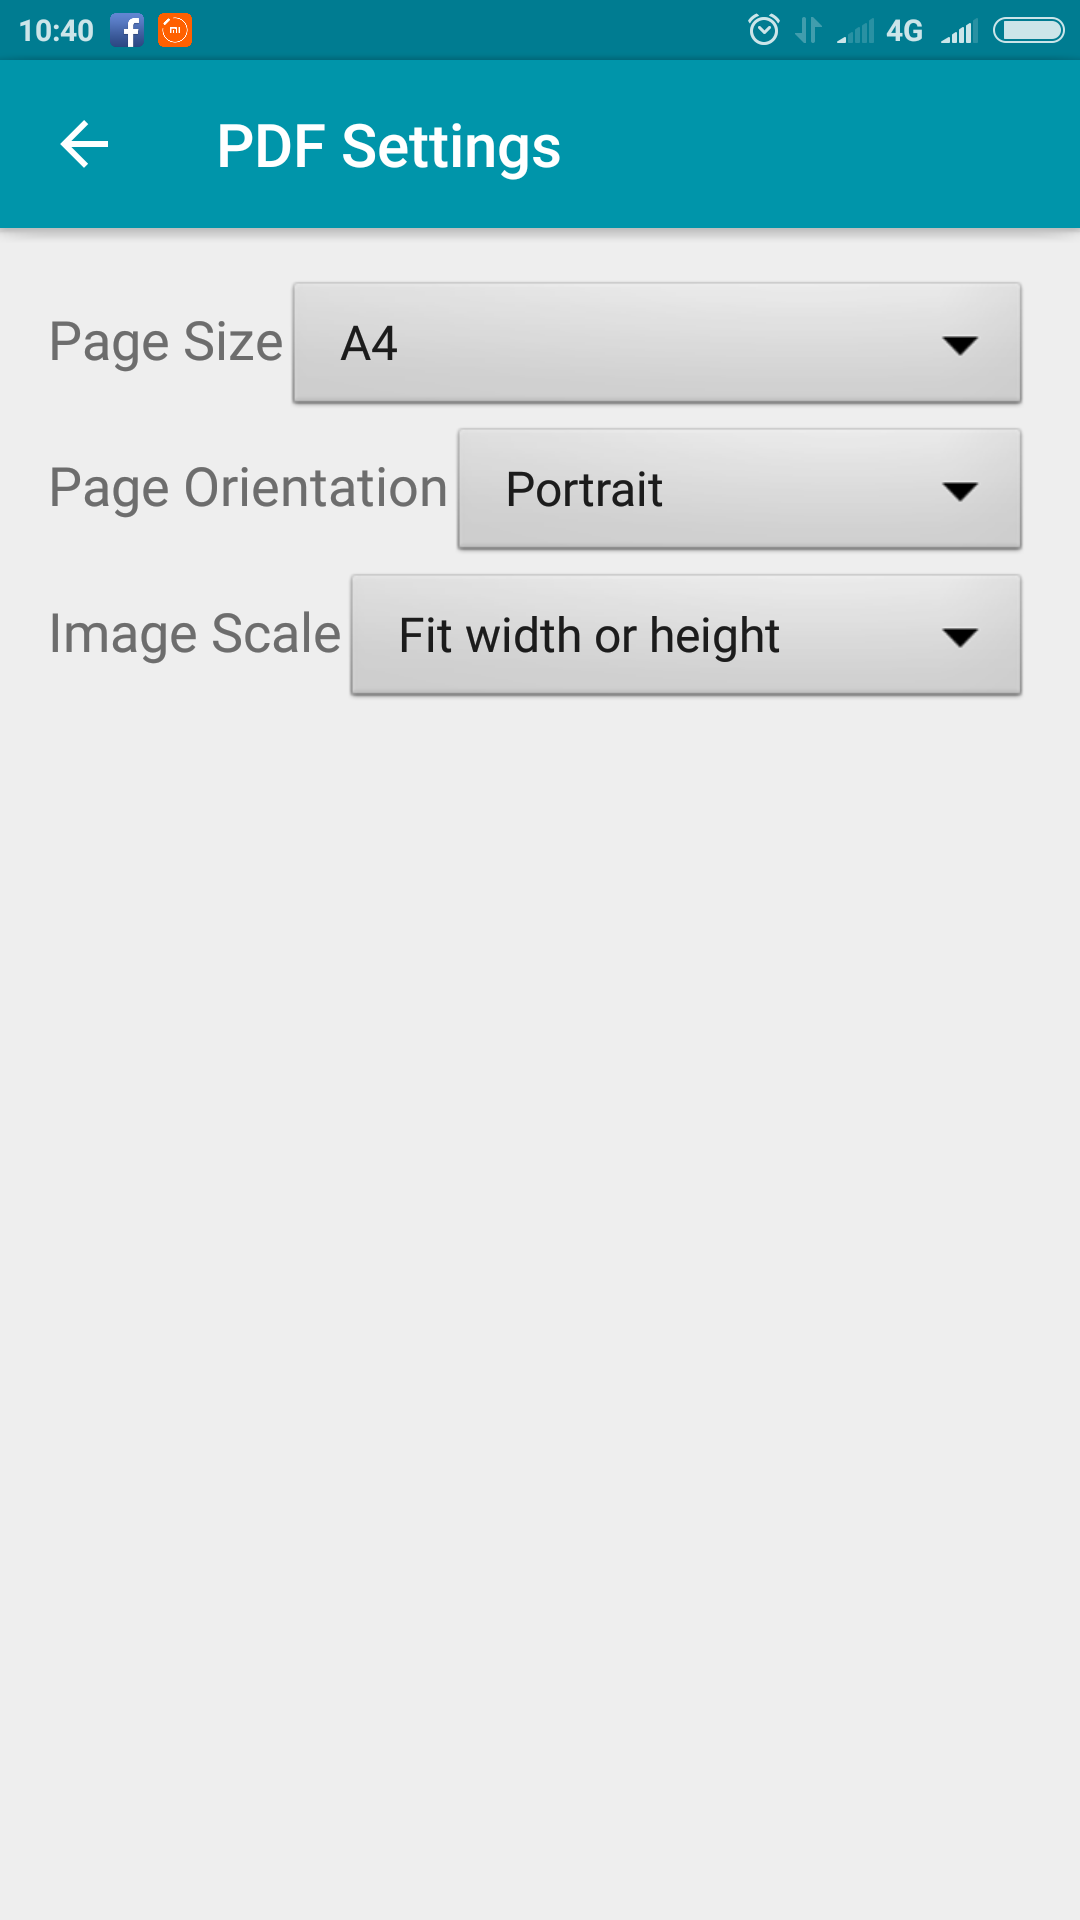Select the A4 text value
Viewport: 1080px width, 1920px height.
coord(369,344)
